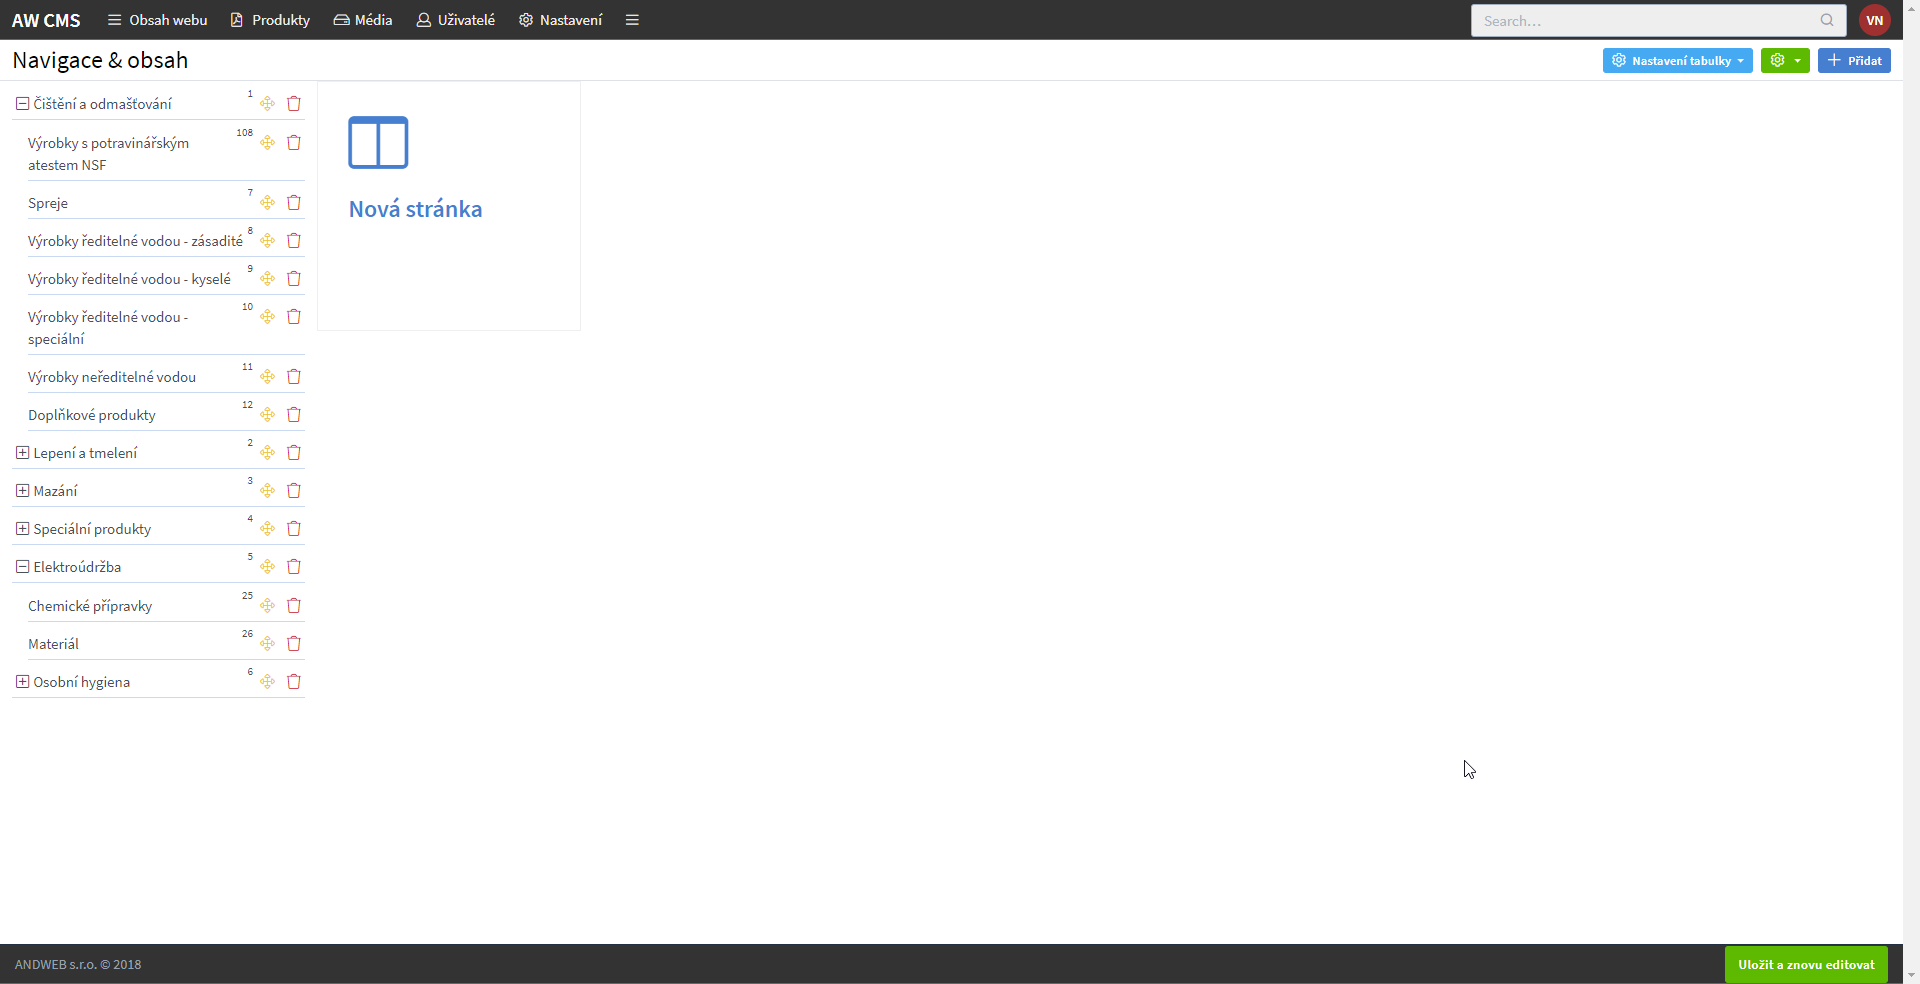Click the AW CMS logo link

point(46,20)
